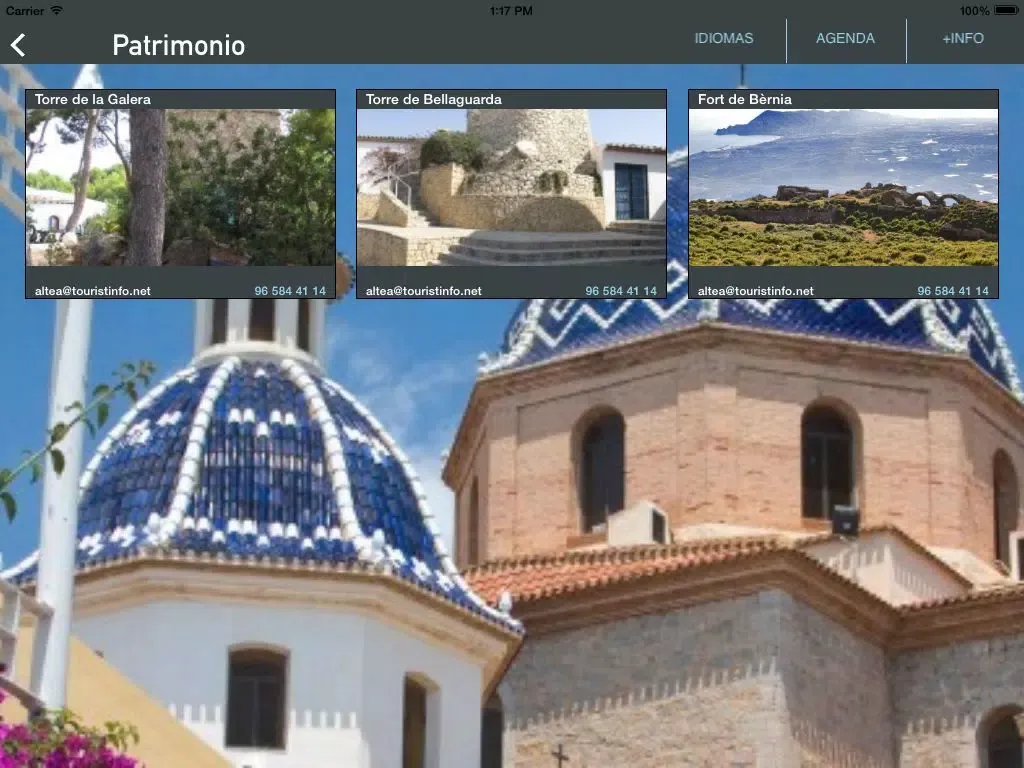The height and width of the screenshot is (768, 1024).
Task: Tap the battery icon in status bar
Action: pyautogui.click(x=1007, y=10)
